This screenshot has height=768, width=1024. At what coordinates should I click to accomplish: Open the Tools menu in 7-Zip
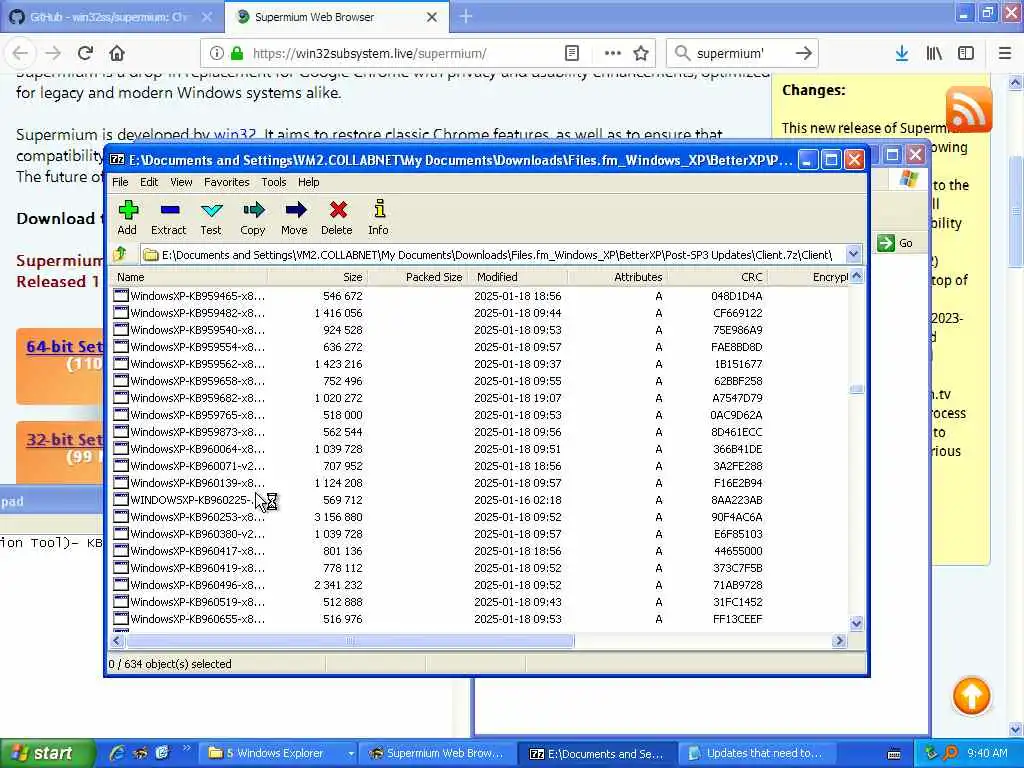pyautogui.click(x=274, y=182)
